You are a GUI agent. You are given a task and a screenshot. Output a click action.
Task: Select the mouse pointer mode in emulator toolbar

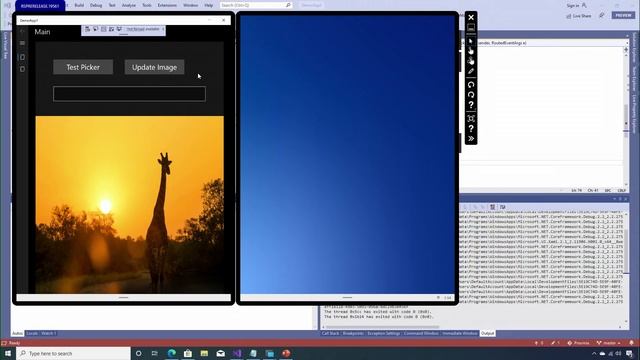coord(471,41)
